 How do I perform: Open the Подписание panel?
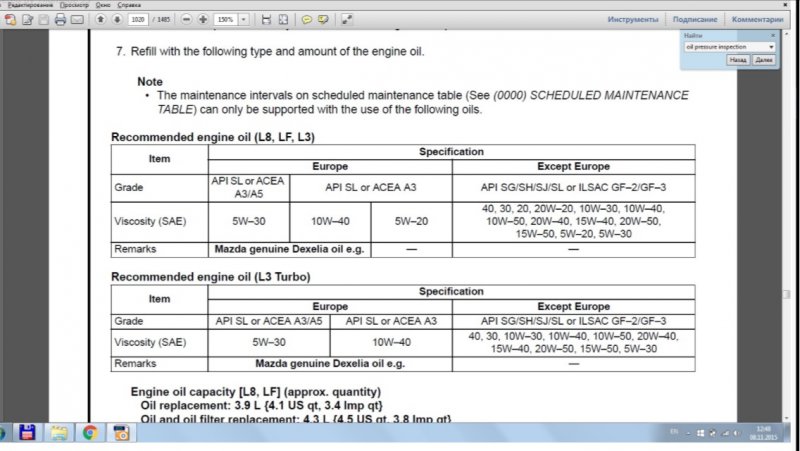click(x=695, y=19)
